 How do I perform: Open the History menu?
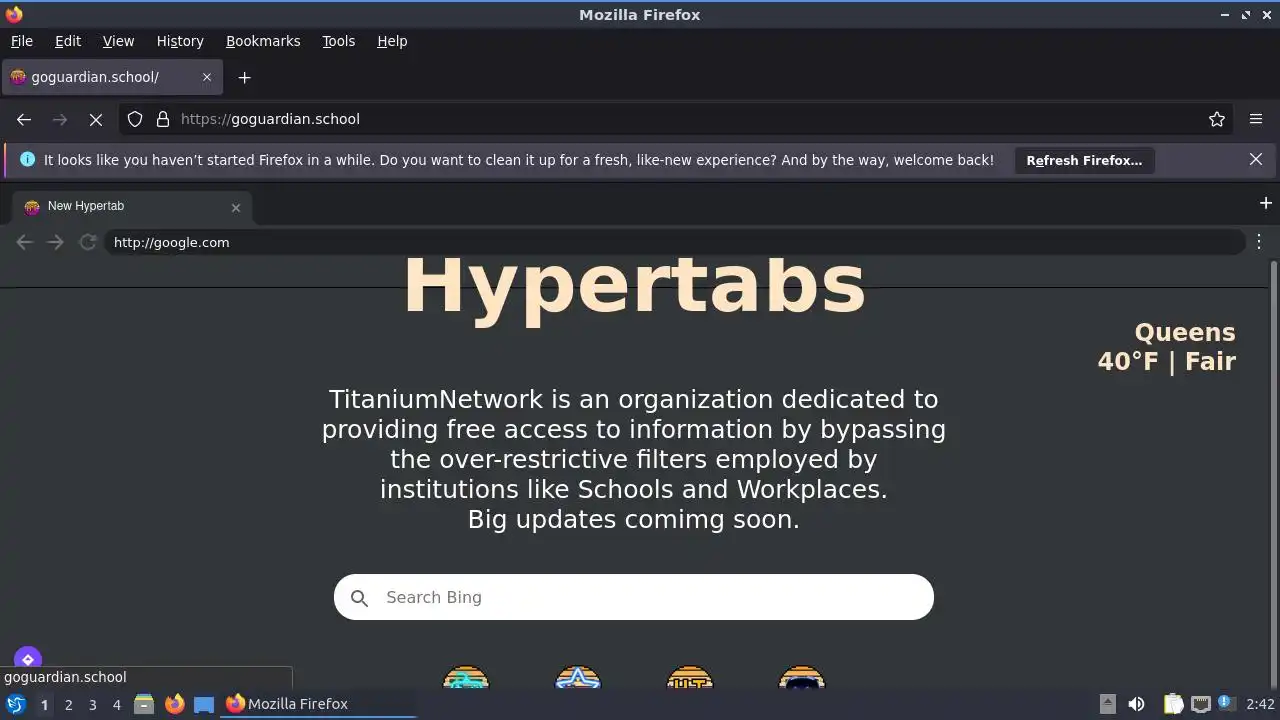point(180,41)
